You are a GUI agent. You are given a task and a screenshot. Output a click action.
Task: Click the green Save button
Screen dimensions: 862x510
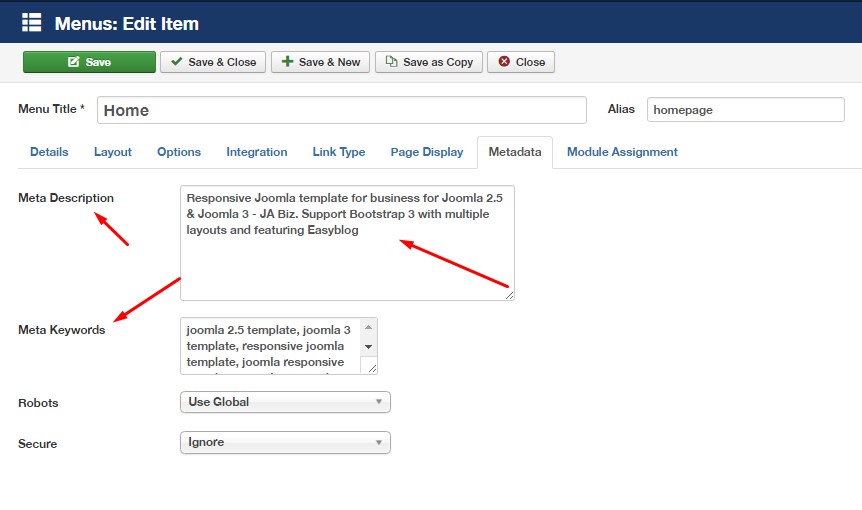coord(89,62)
